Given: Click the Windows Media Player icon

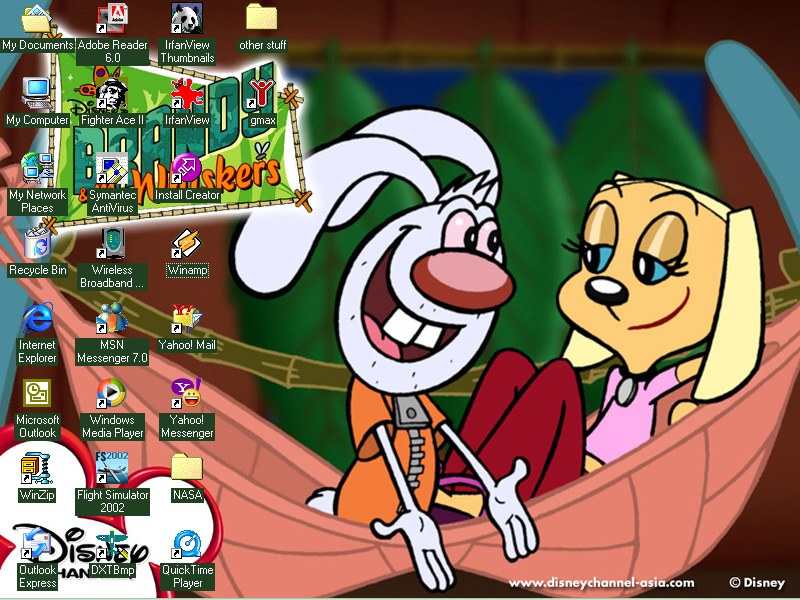Looking at the screenshot, I should coord(112,394).
